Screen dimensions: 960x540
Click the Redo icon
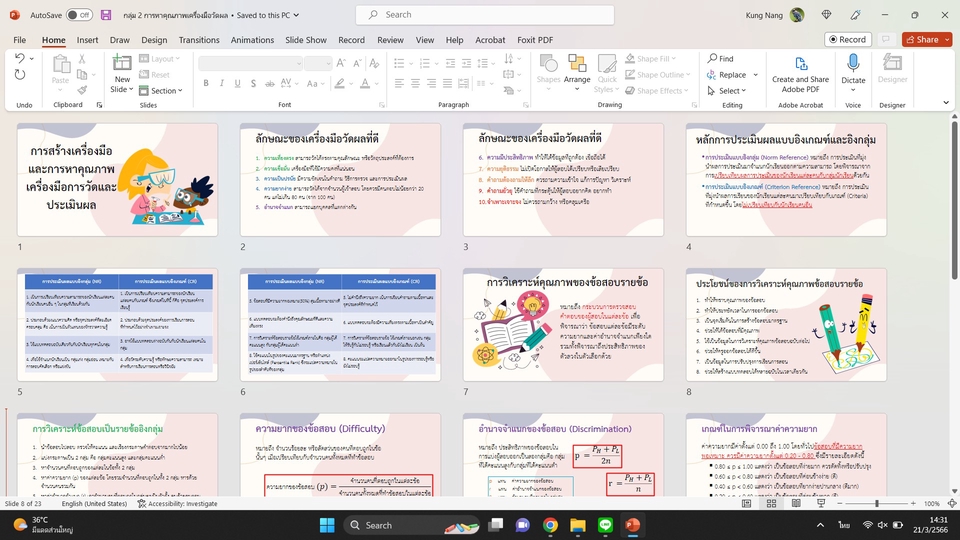pyautogui.click(x=20, y=75)
